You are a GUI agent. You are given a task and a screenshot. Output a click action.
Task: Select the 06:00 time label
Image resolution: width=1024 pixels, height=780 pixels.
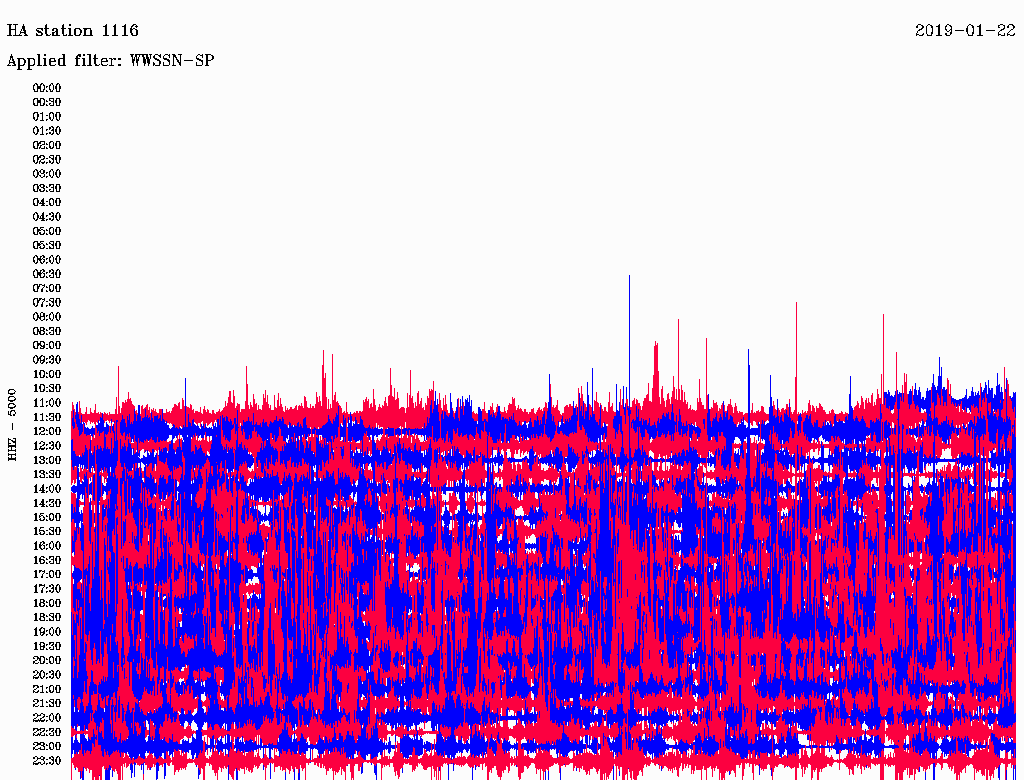[x=47, y=260]
